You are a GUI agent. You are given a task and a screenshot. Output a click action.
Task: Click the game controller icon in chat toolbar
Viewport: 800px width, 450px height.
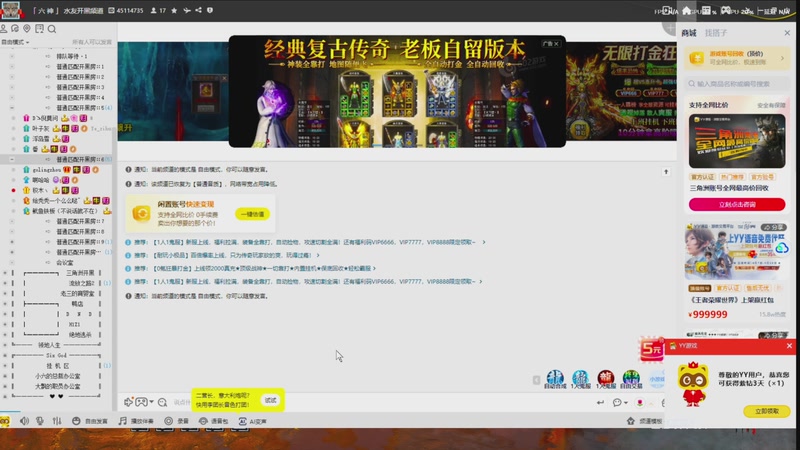141,402
